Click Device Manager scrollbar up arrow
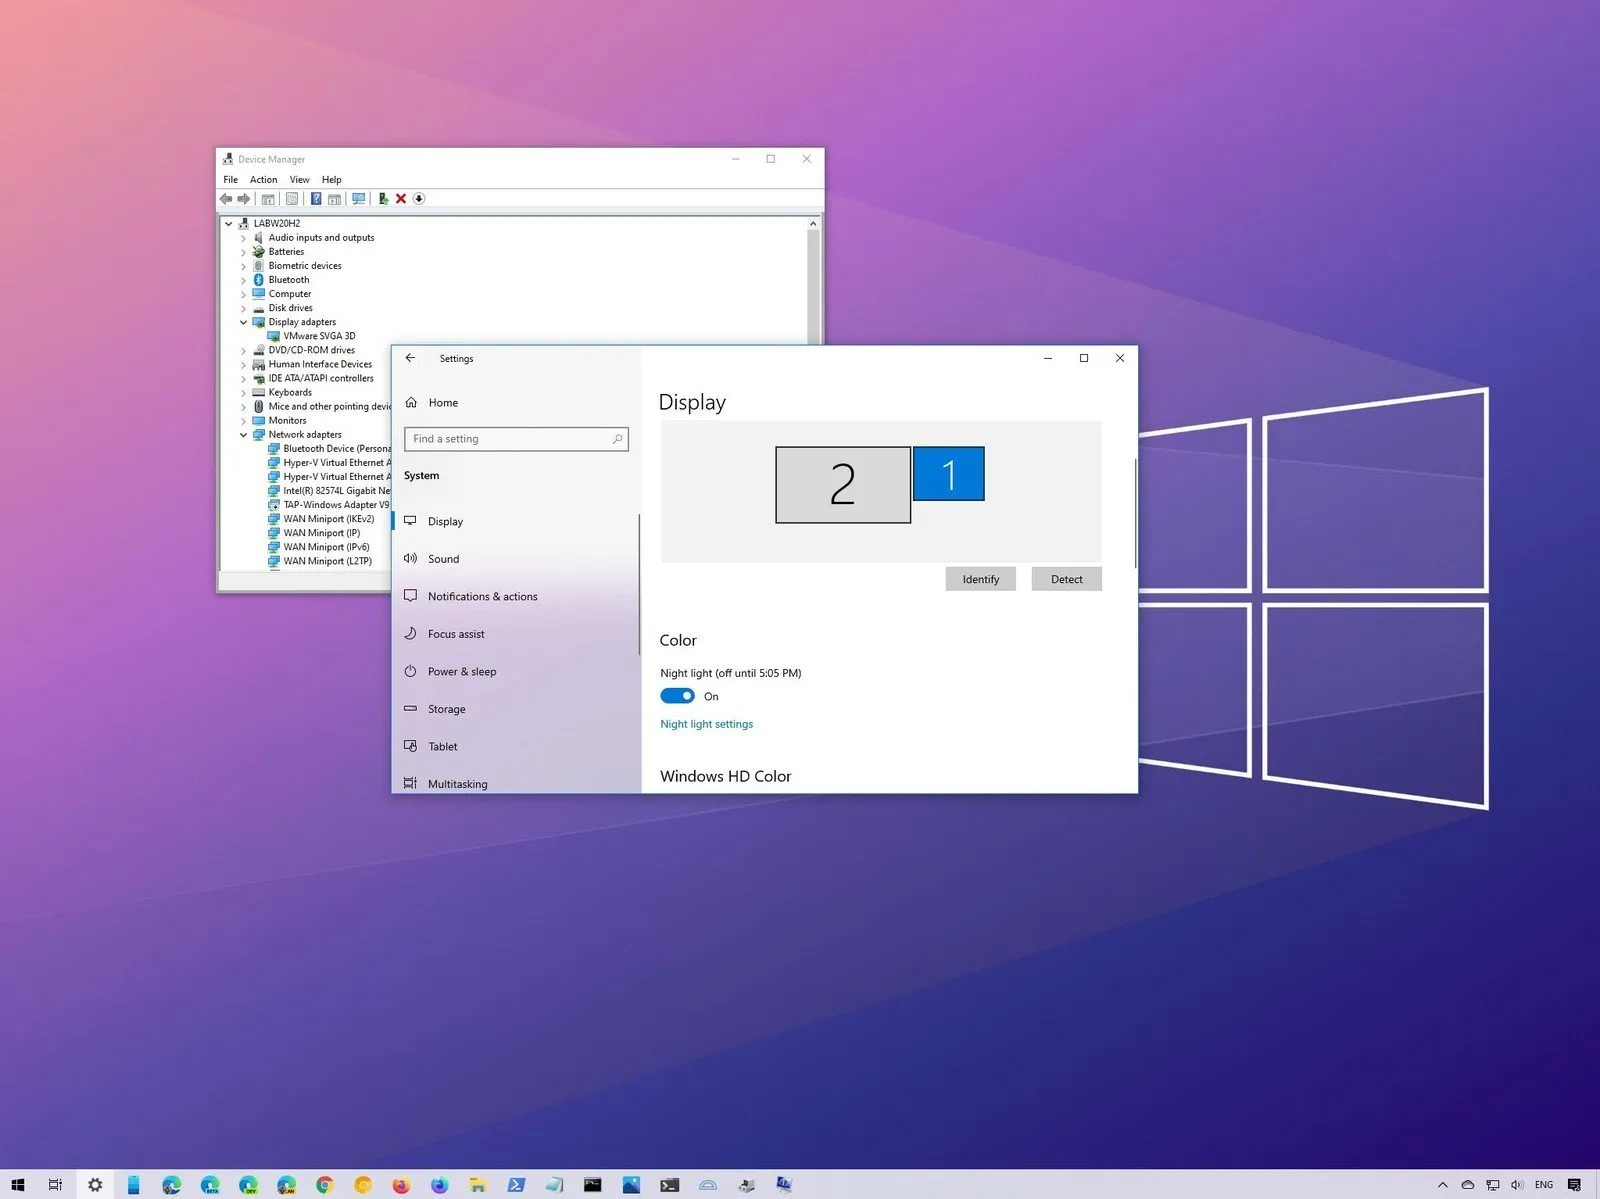 pos(813,224)
